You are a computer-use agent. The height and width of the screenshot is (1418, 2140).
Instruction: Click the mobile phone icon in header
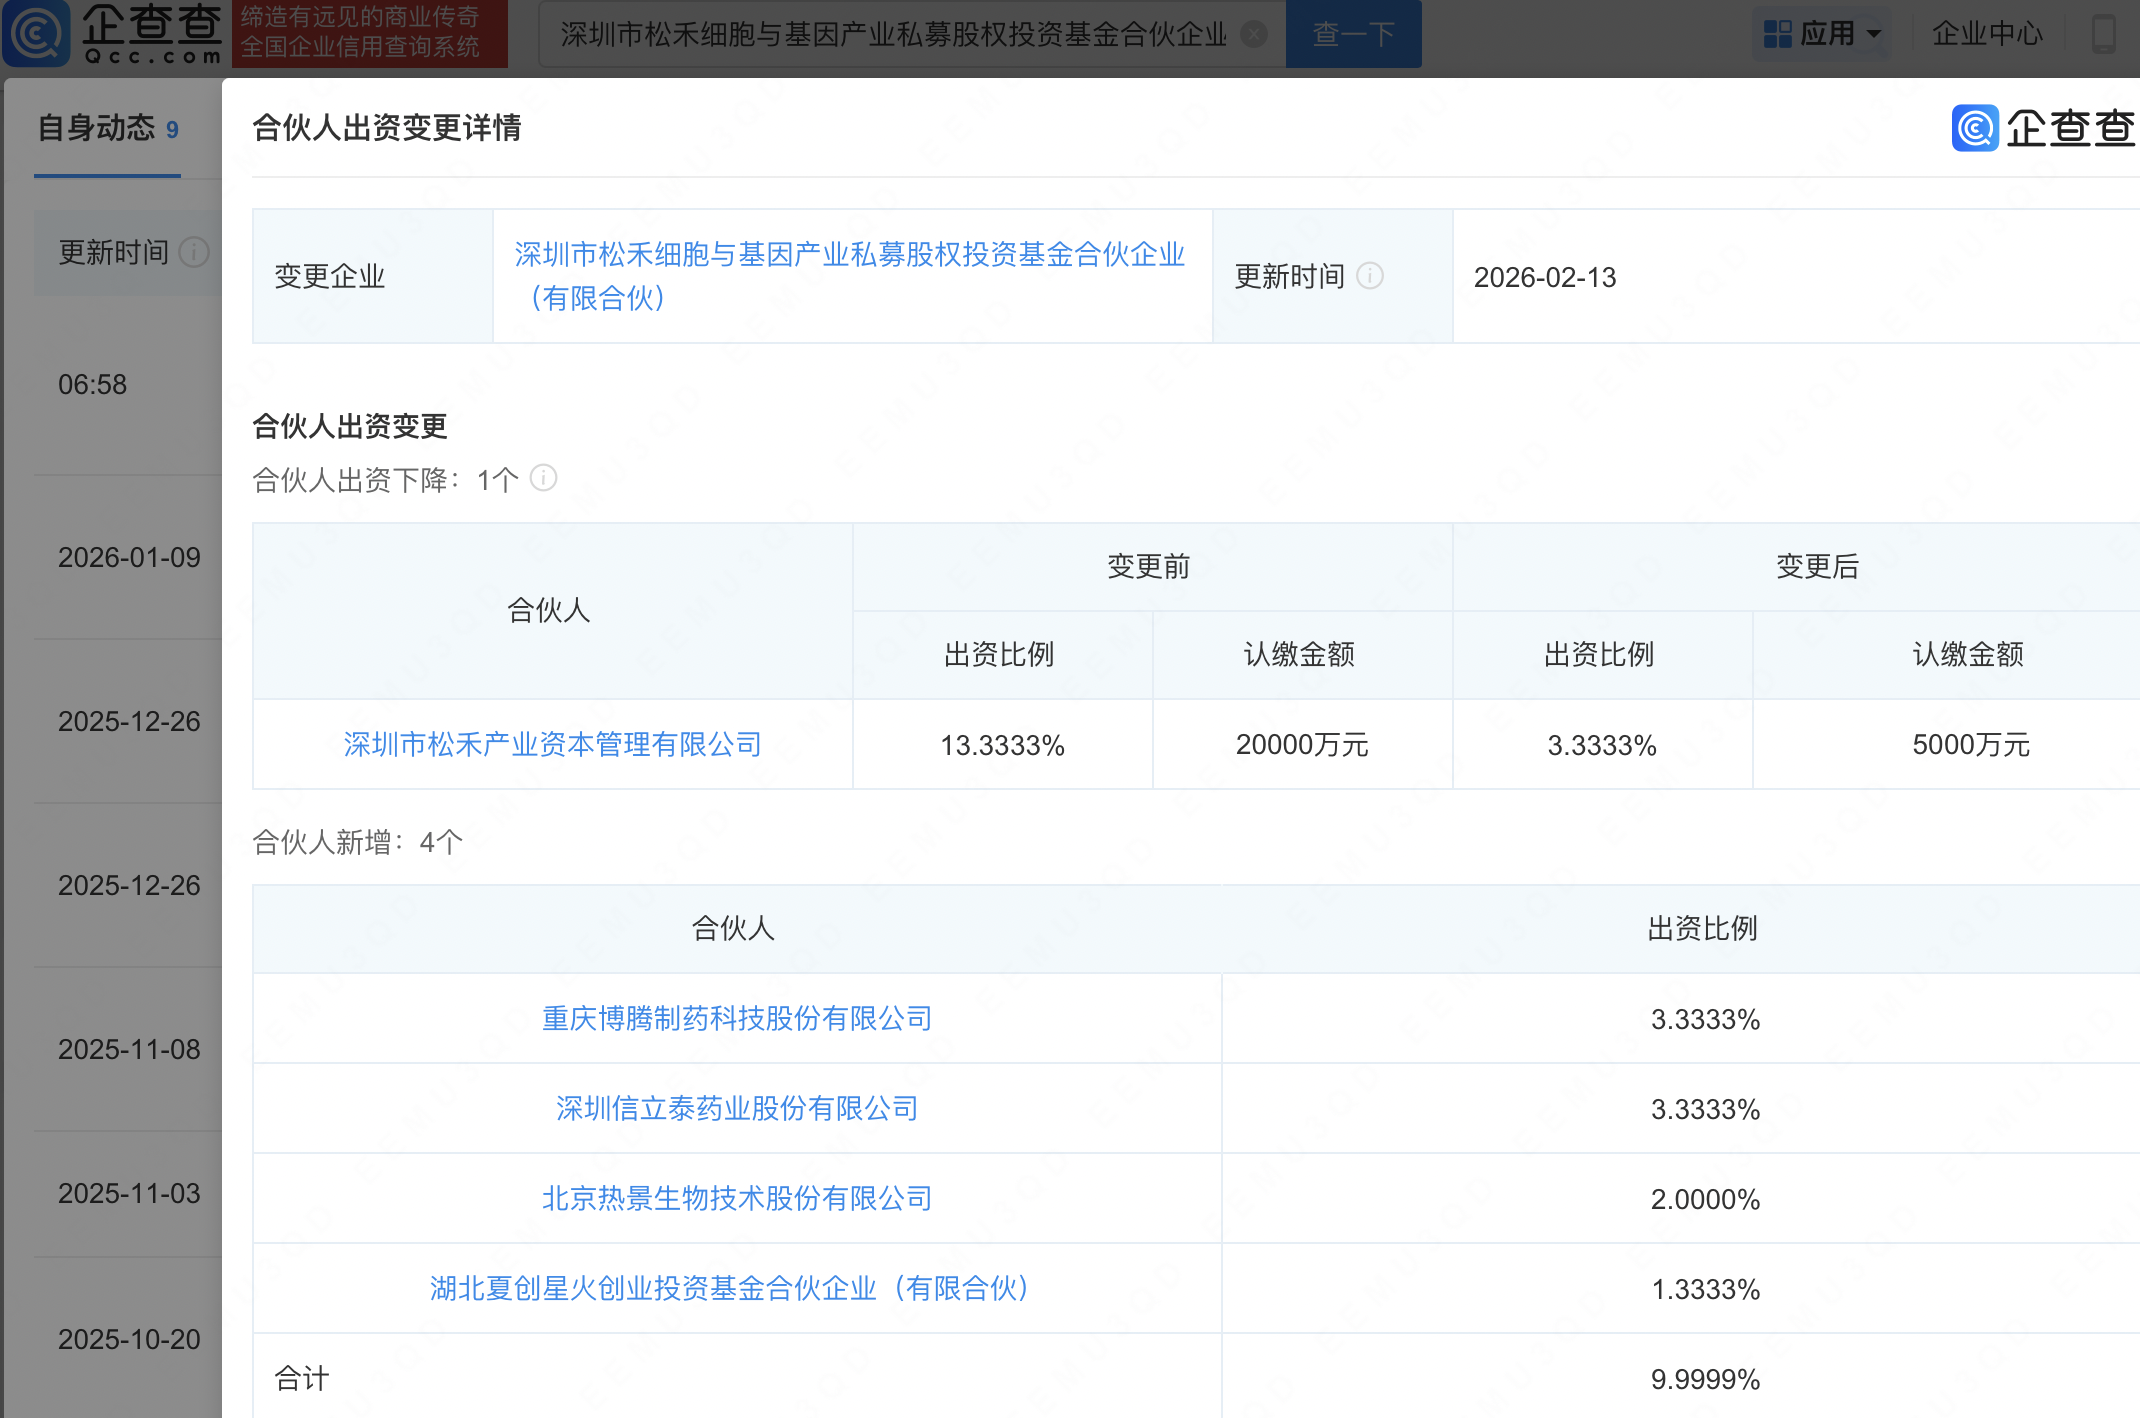tap(2104, 34)
